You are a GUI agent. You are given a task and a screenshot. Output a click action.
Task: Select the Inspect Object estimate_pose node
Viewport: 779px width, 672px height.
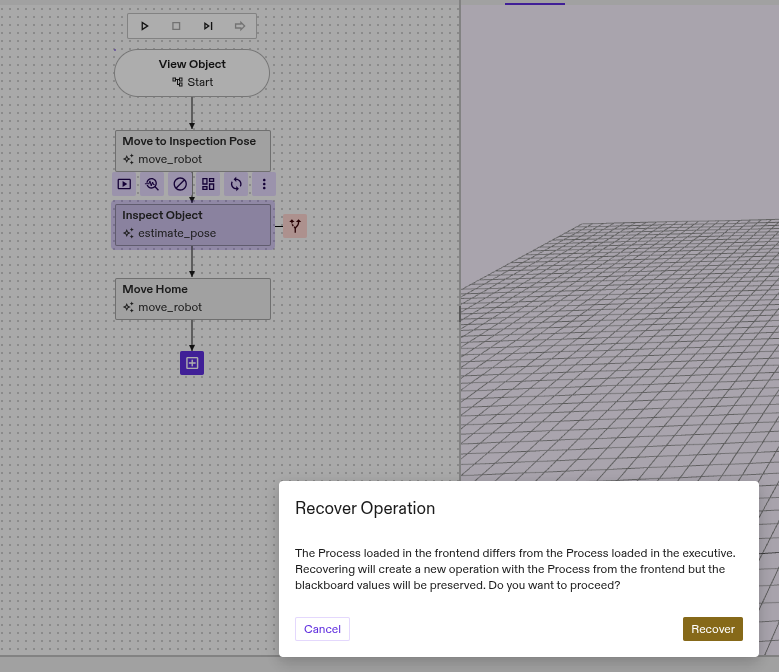(x=192, y=224)
